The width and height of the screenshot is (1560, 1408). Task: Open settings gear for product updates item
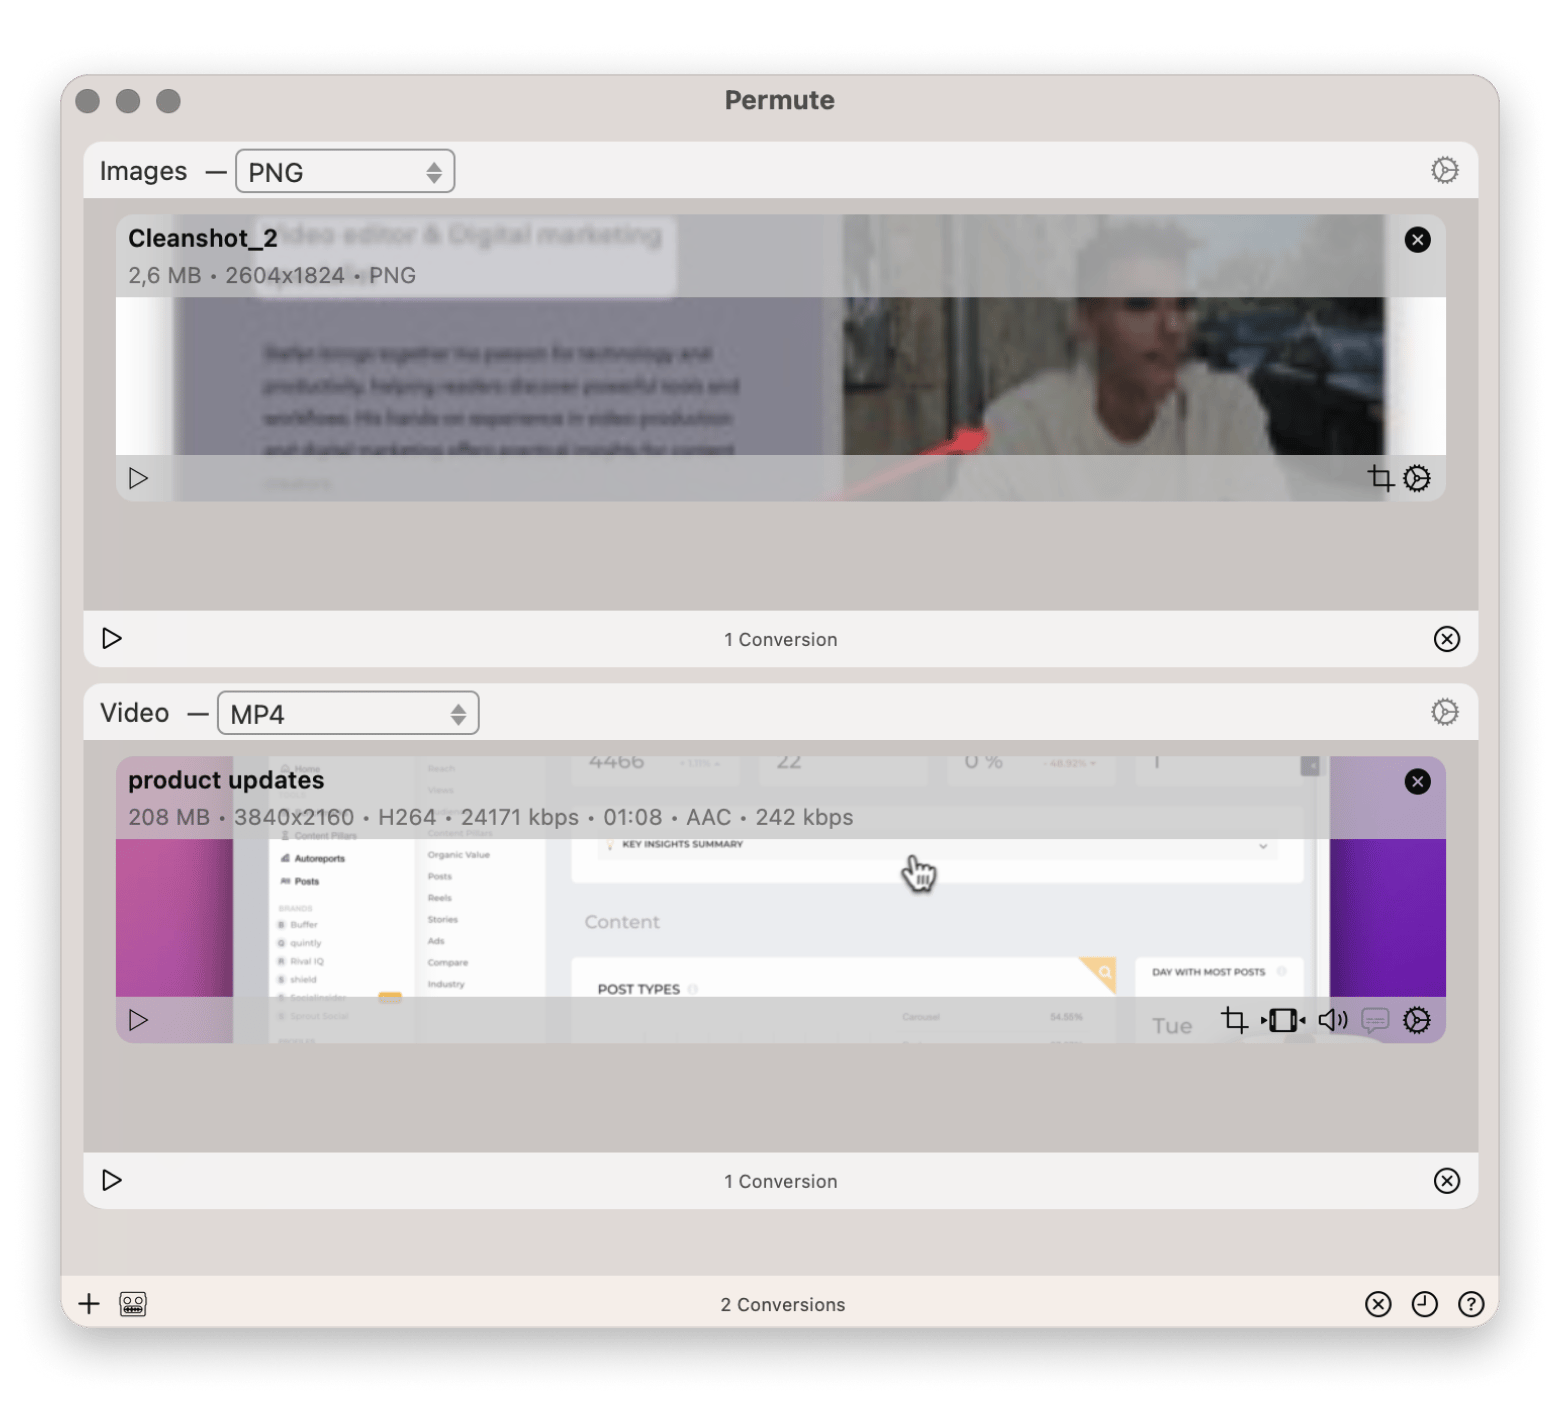coord(1416,1020)
